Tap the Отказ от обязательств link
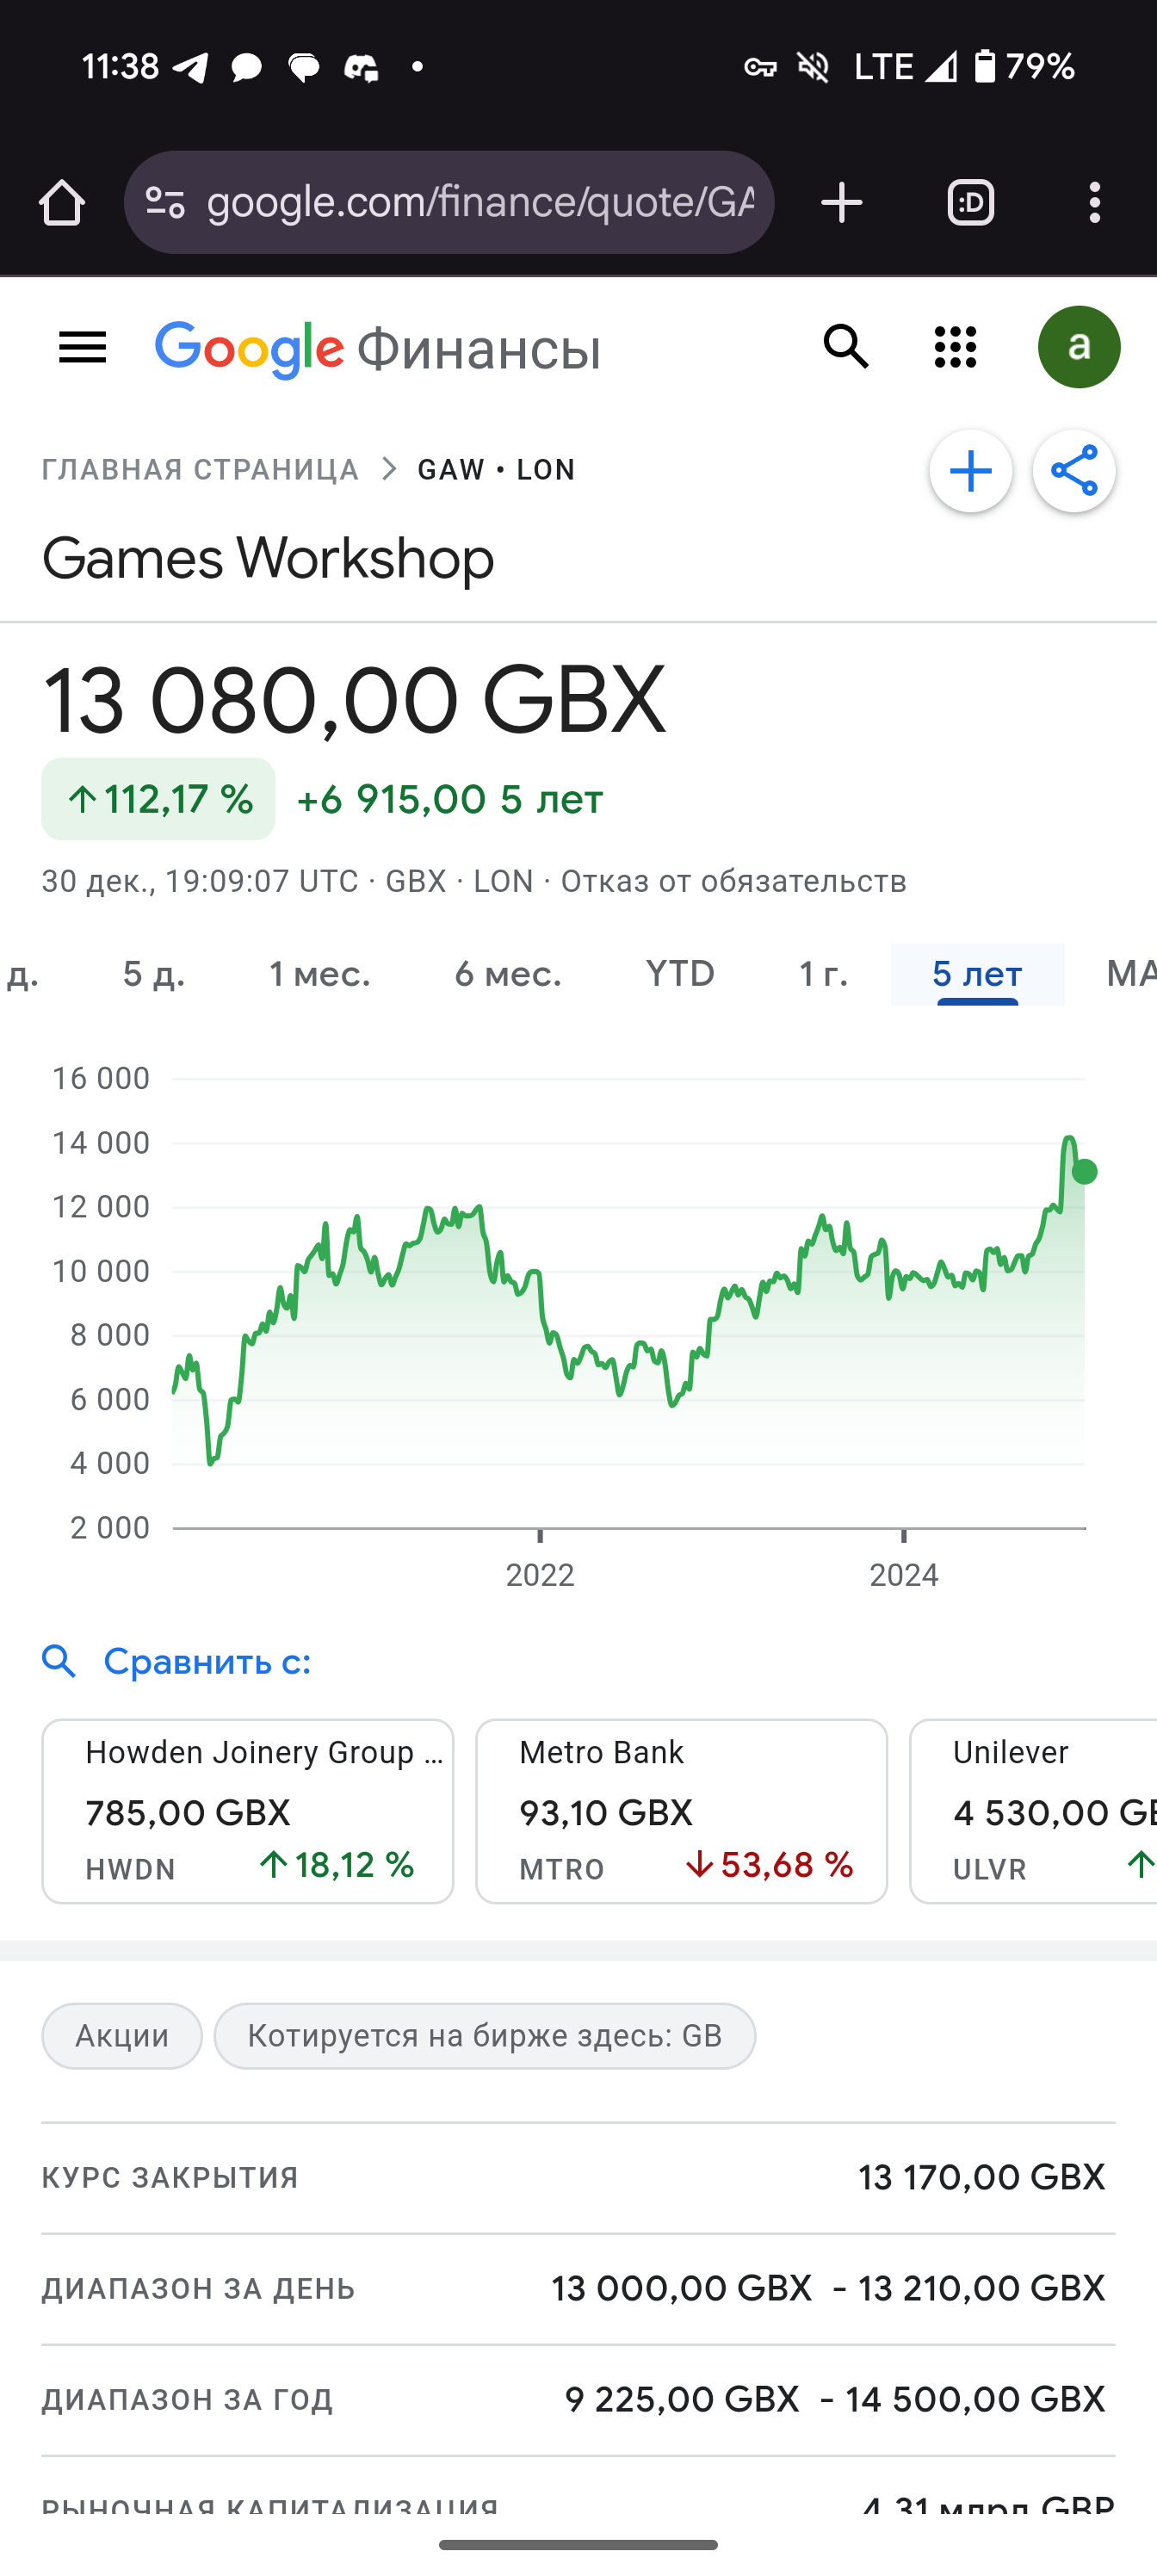The height and width of the screenshot is (2576, 1157). [733, 882]
